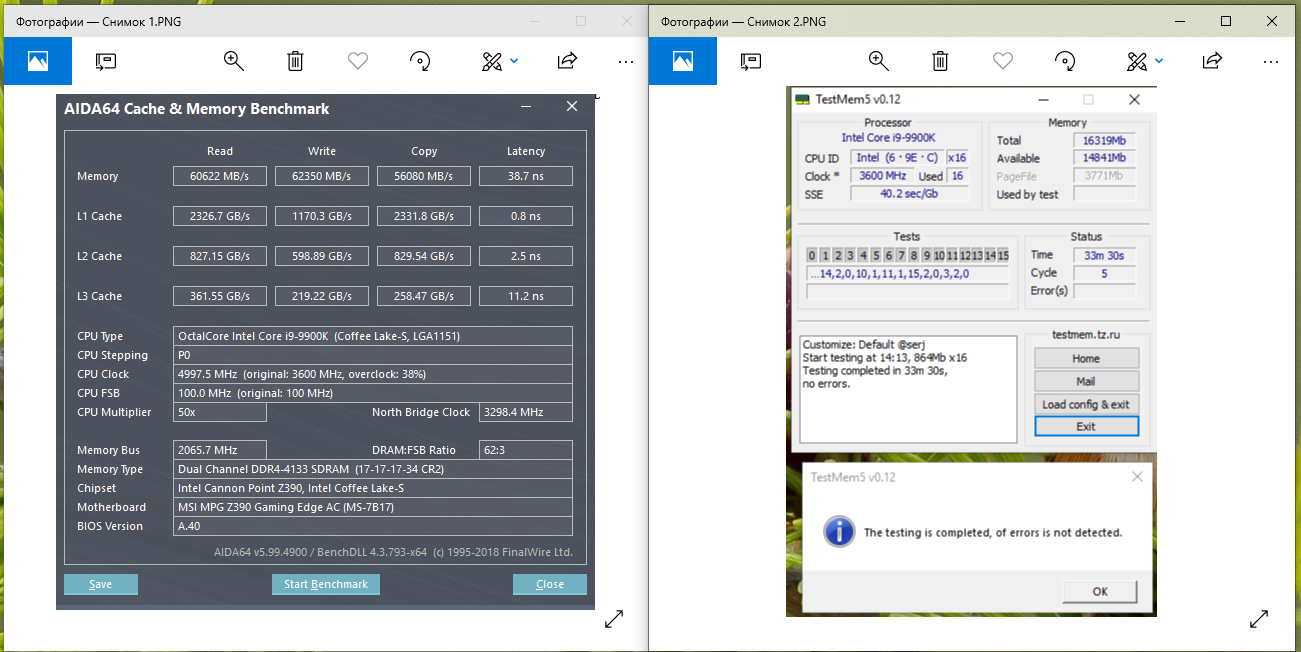
Task: Click the Motherboard MSI MPG Z390 row
Action: pos(373,507)
